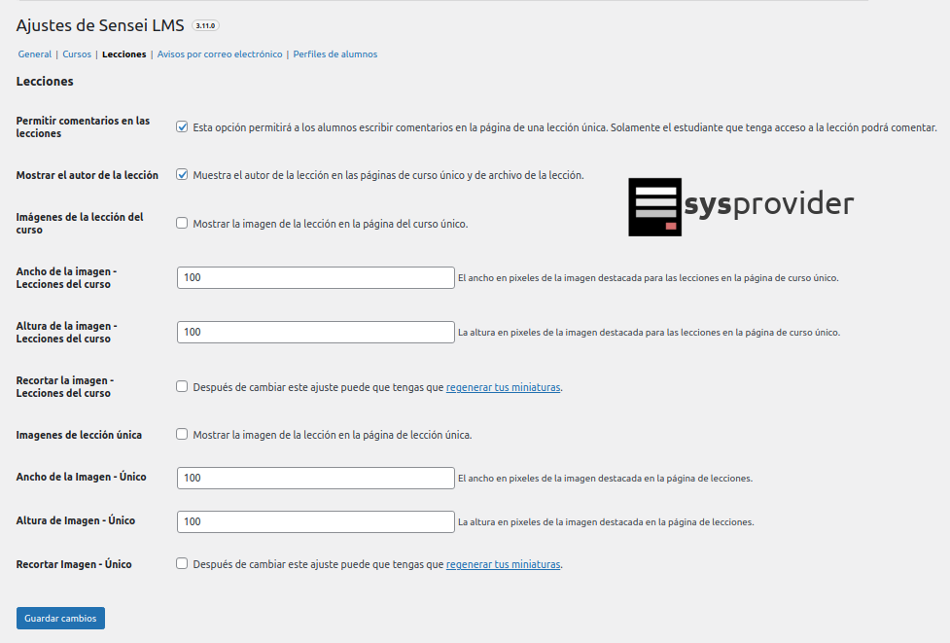Go to Avisos por correo electrónico tab

tap(220, 54)
